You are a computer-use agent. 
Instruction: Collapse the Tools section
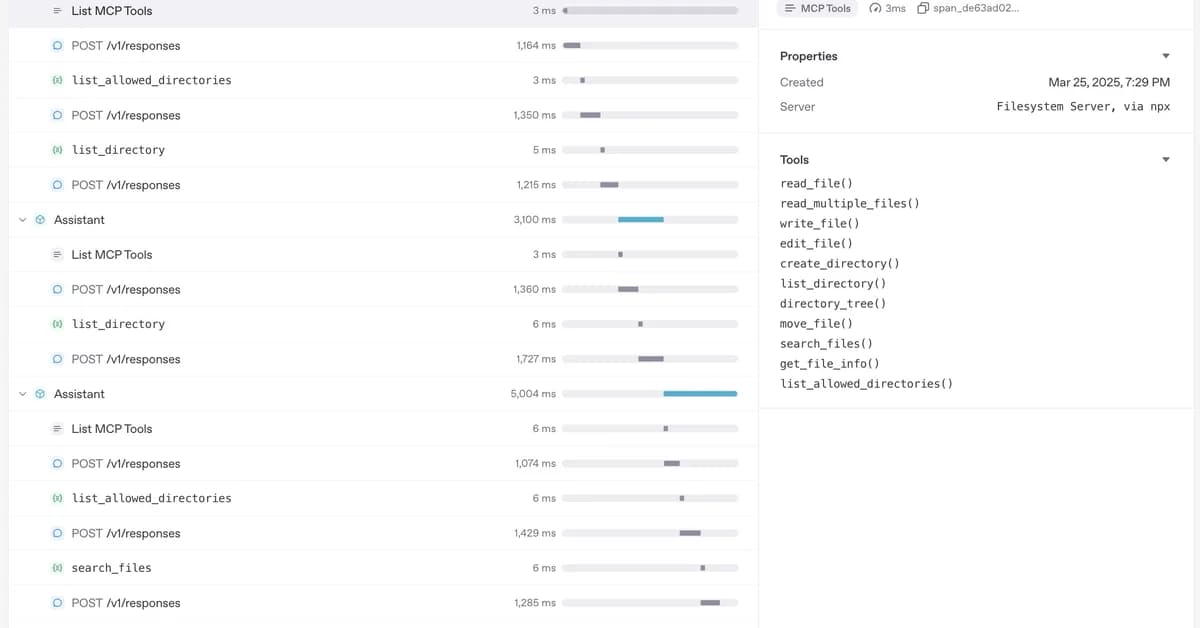pos(1165,160)
